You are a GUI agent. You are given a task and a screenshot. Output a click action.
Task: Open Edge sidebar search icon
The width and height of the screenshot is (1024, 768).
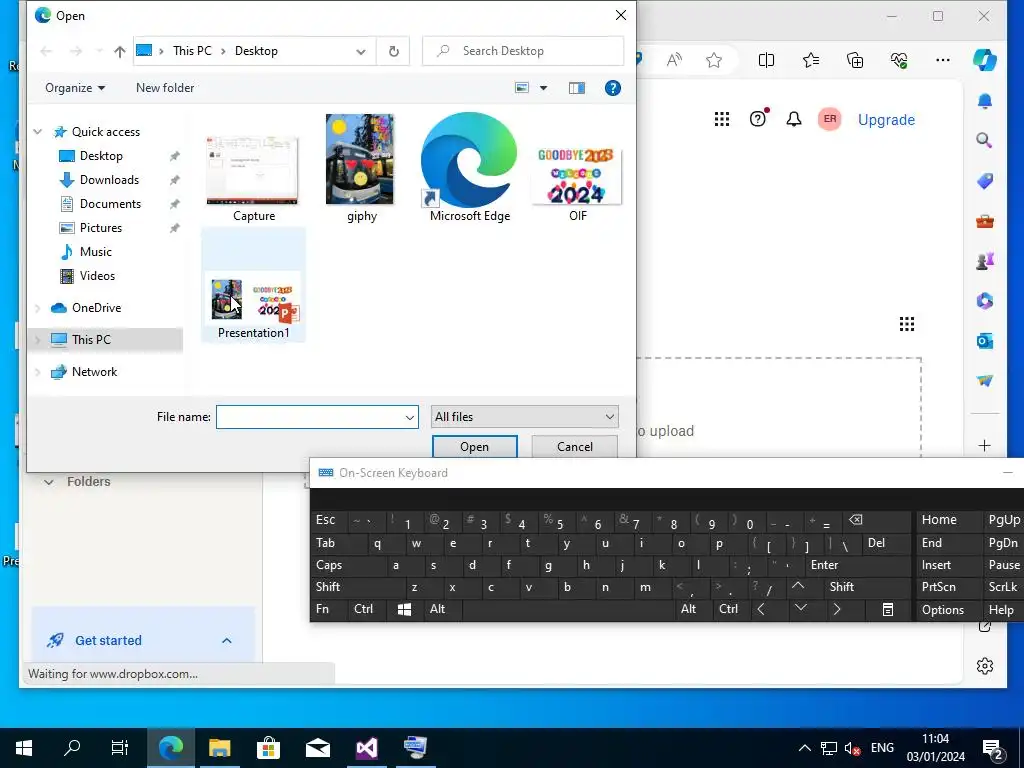pyautogui.click(x=984, y=140)
